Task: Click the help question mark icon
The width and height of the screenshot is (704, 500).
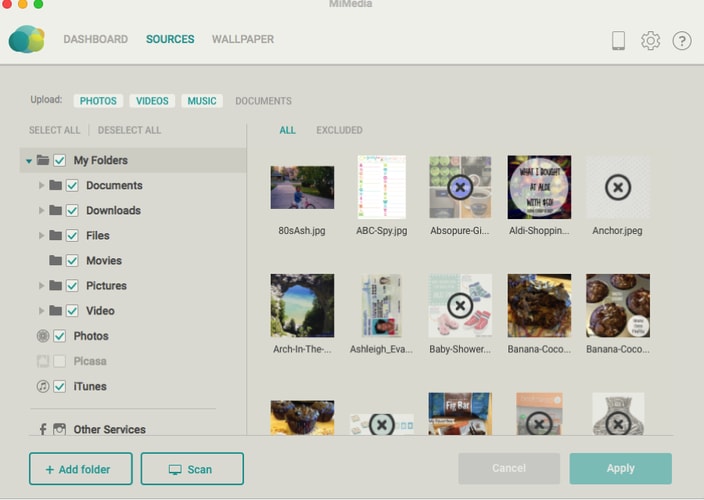Action: [682, 40]
